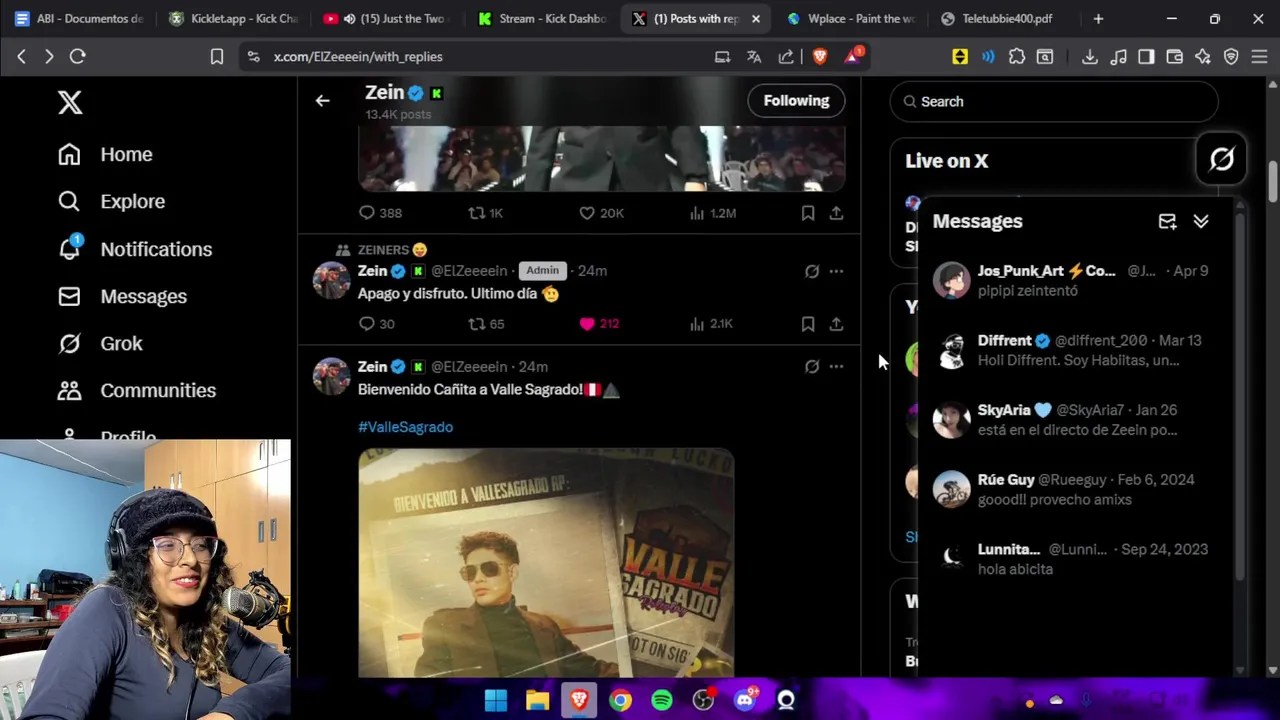This screenshot has width=1280, height=720.
Task: Reply to the post with 388 replies
Action: pos(380,213)
